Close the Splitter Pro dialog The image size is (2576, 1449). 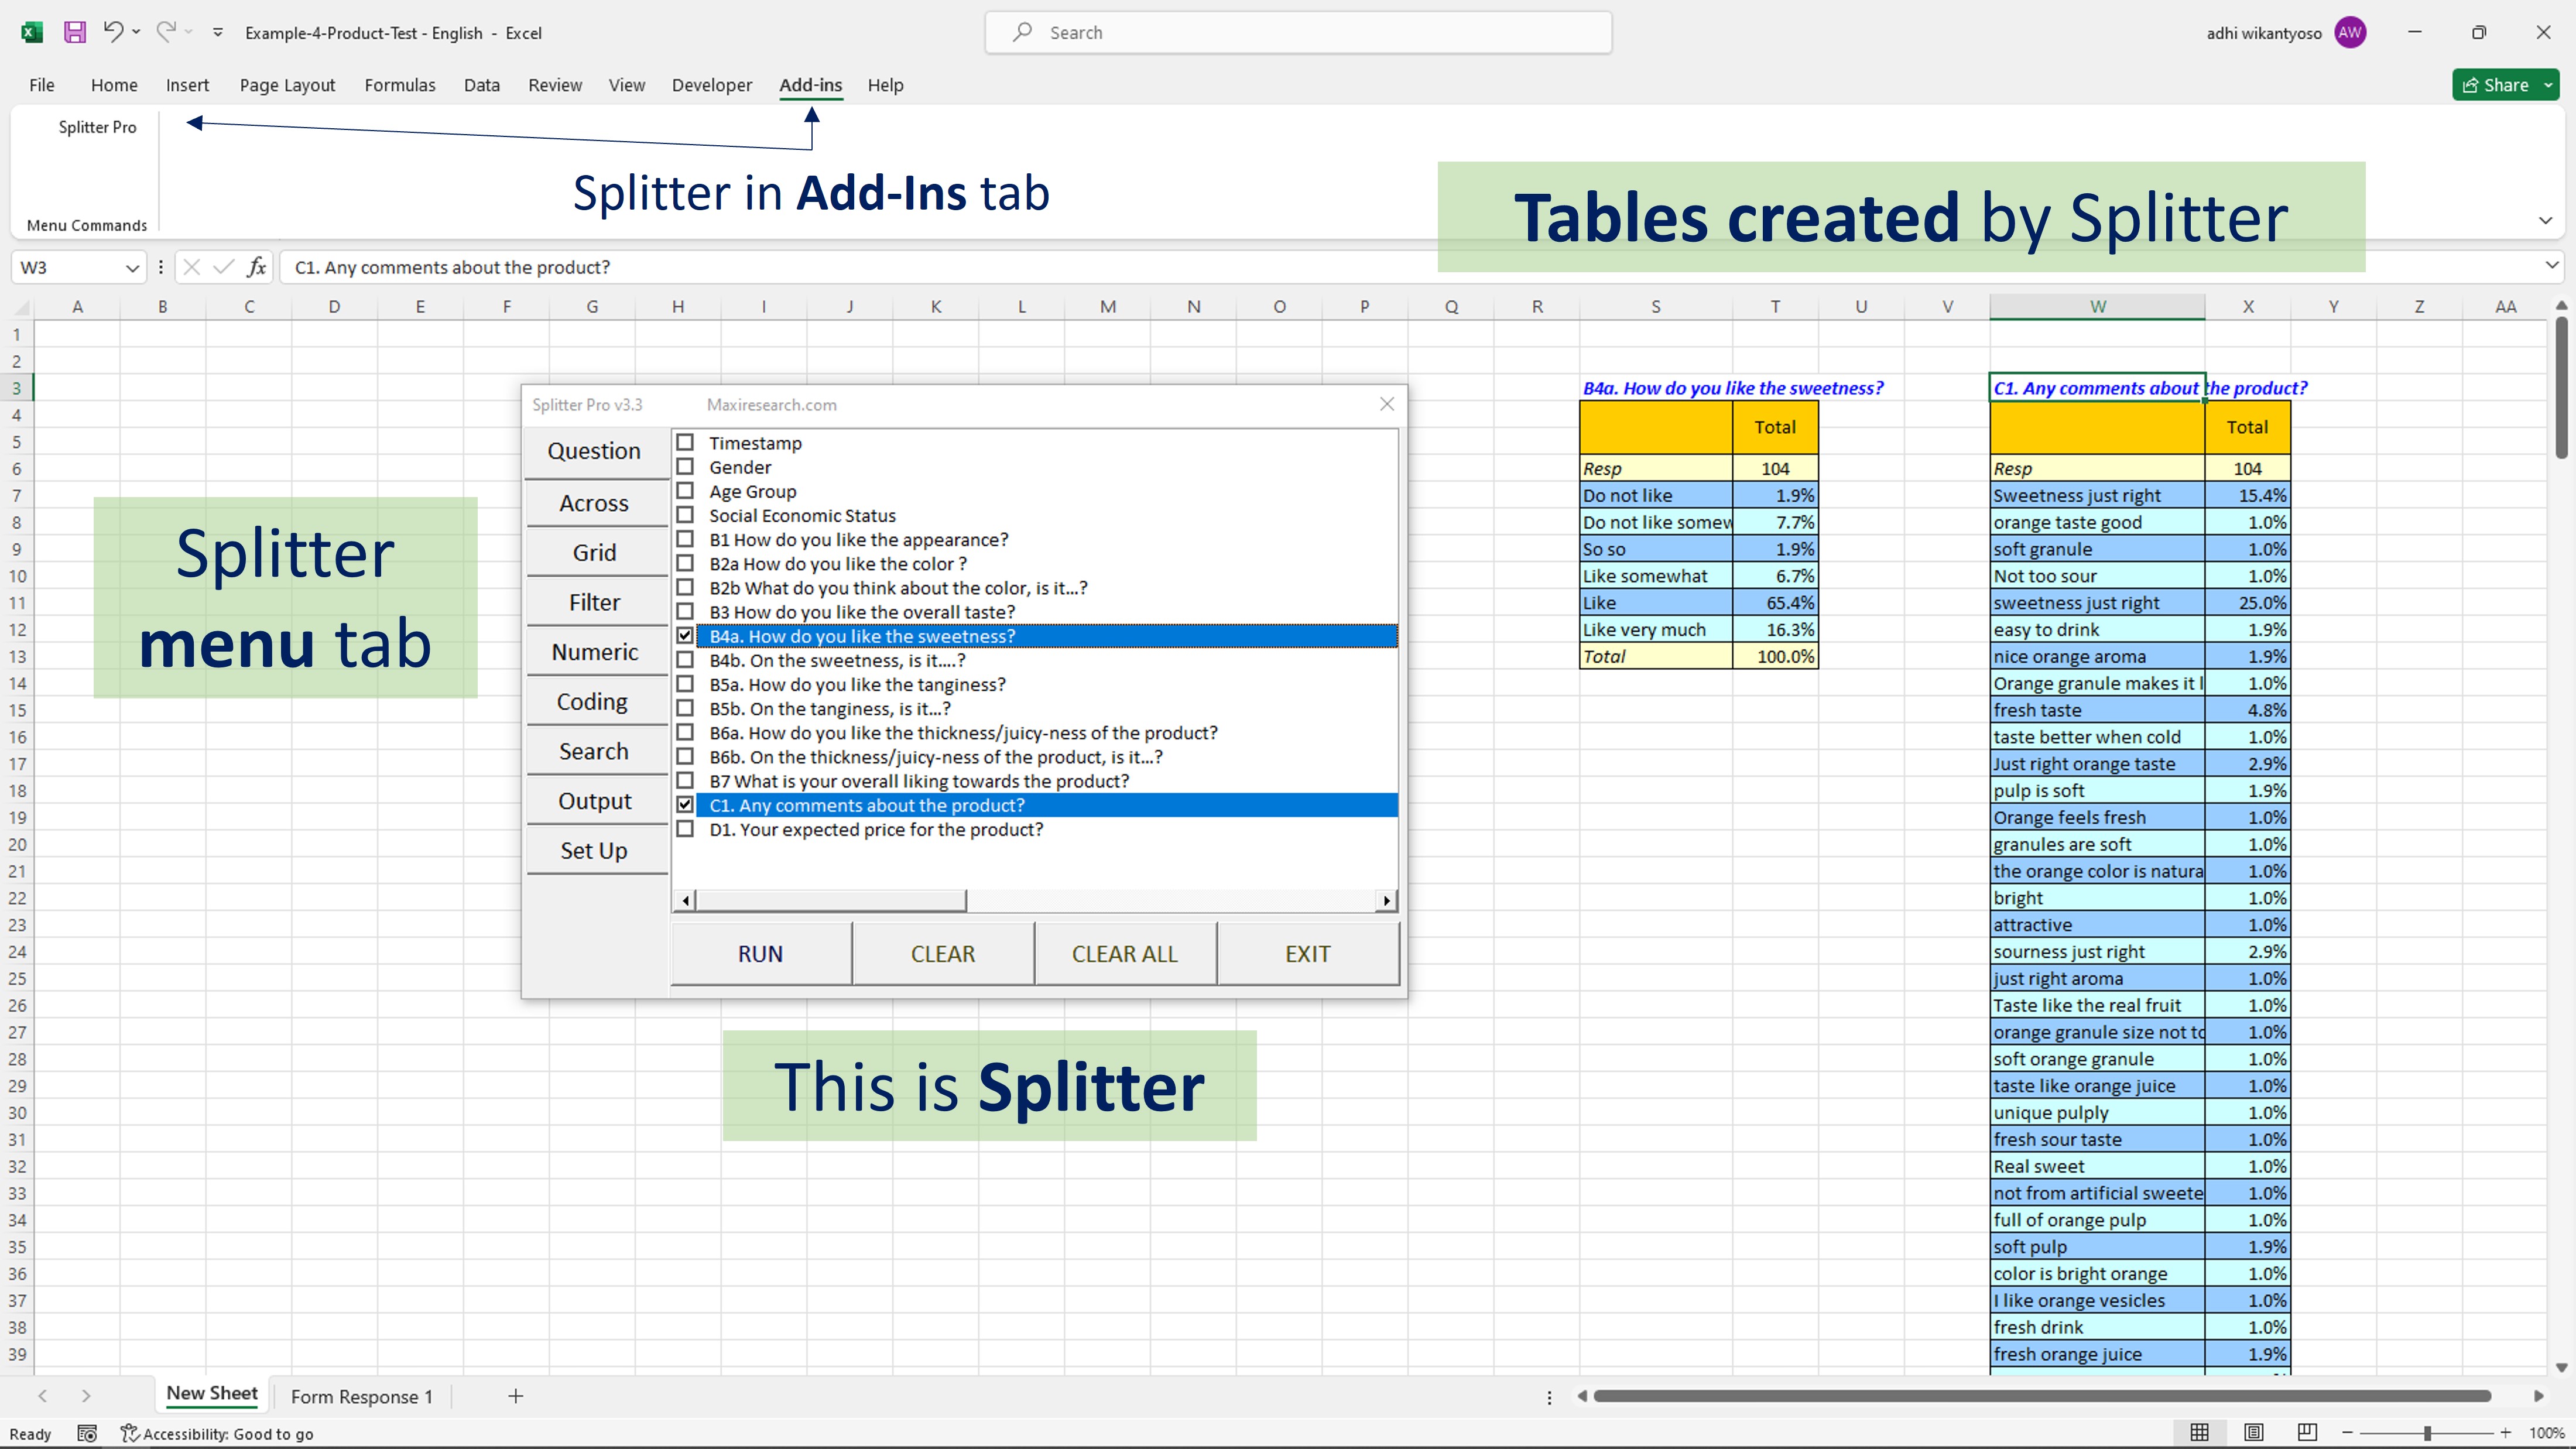pos(1387,404)
